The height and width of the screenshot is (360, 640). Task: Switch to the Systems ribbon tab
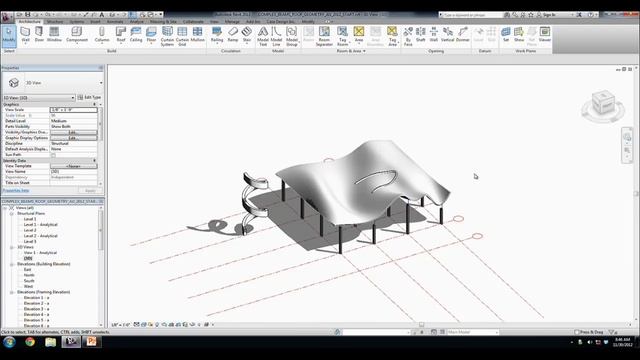77,22
